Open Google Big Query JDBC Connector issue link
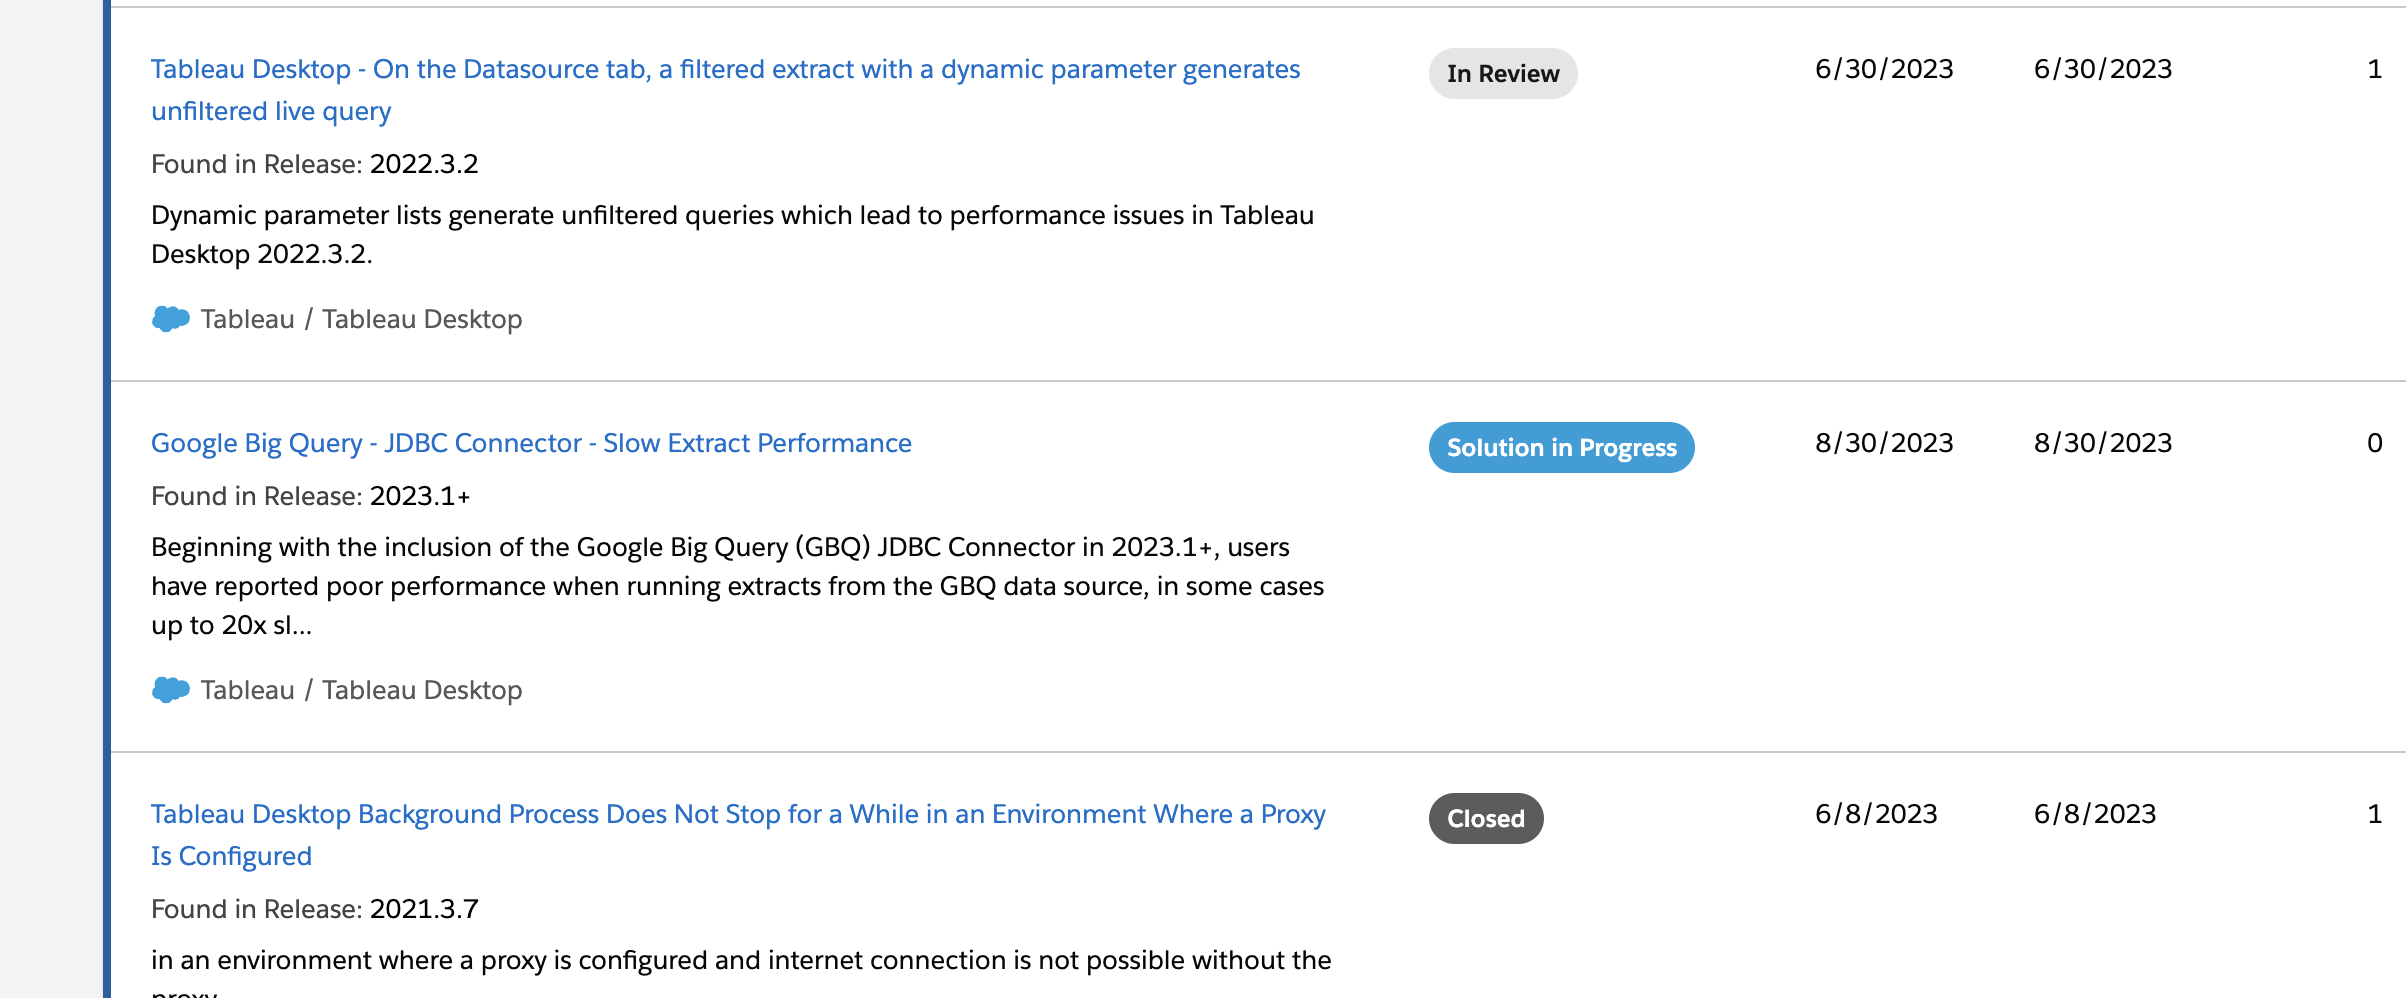Screen dimensions: 2406x998 531,443
